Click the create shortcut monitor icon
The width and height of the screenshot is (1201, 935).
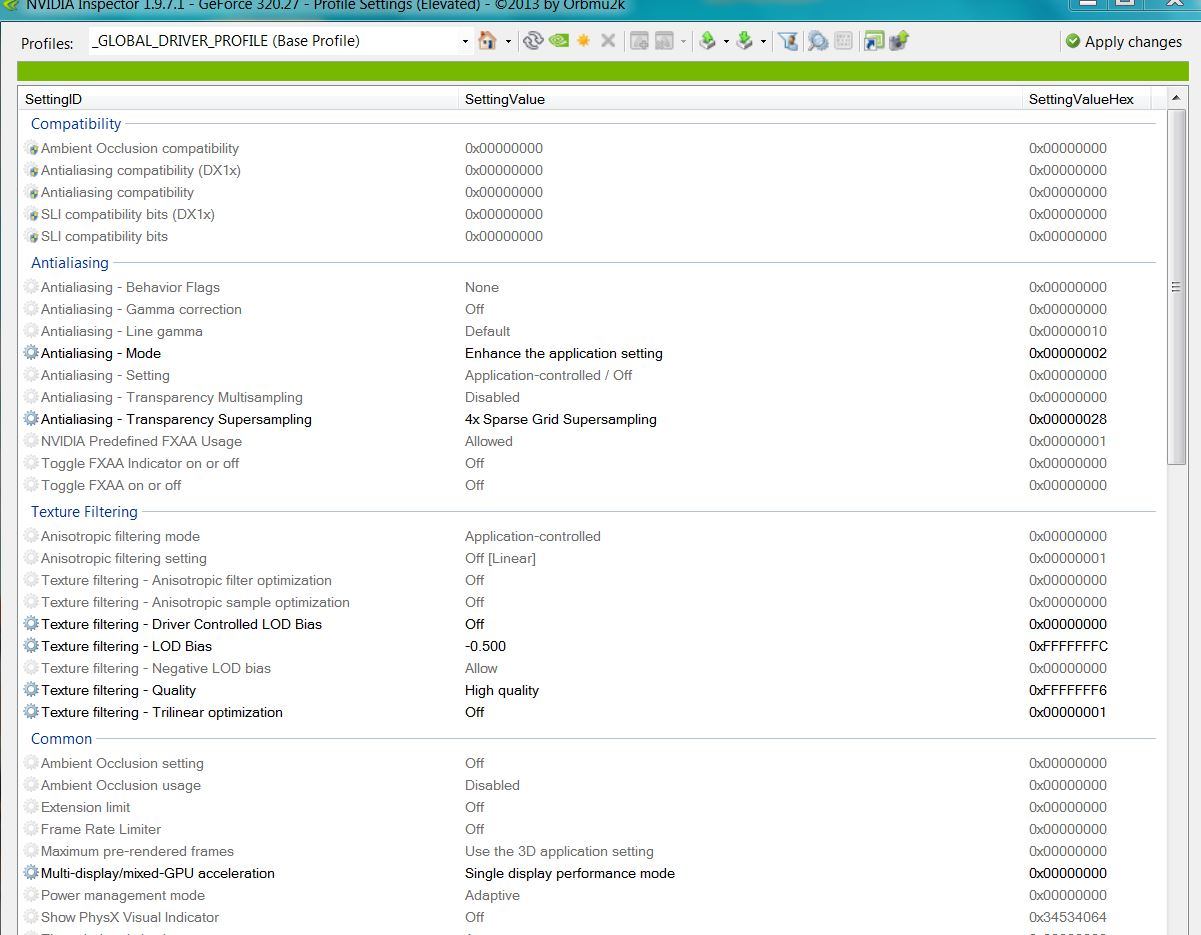[873, 41]
